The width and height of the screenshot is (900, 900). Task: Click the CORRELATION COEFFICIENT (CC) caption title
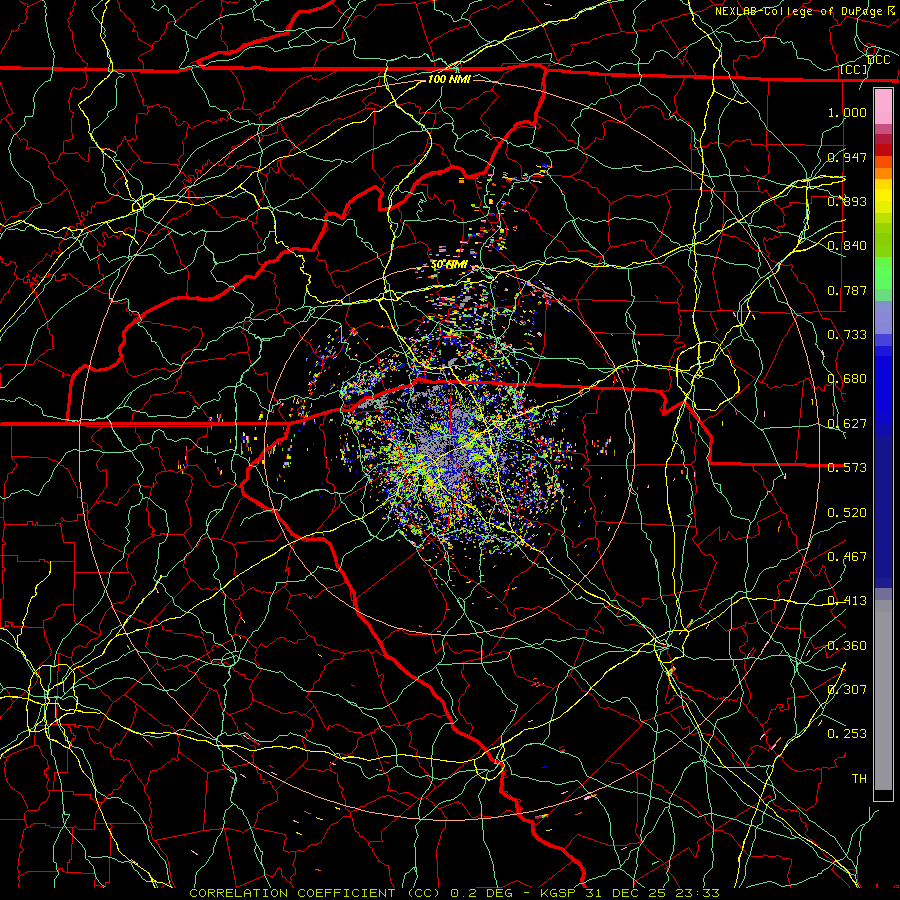click(x=315, y=893)
